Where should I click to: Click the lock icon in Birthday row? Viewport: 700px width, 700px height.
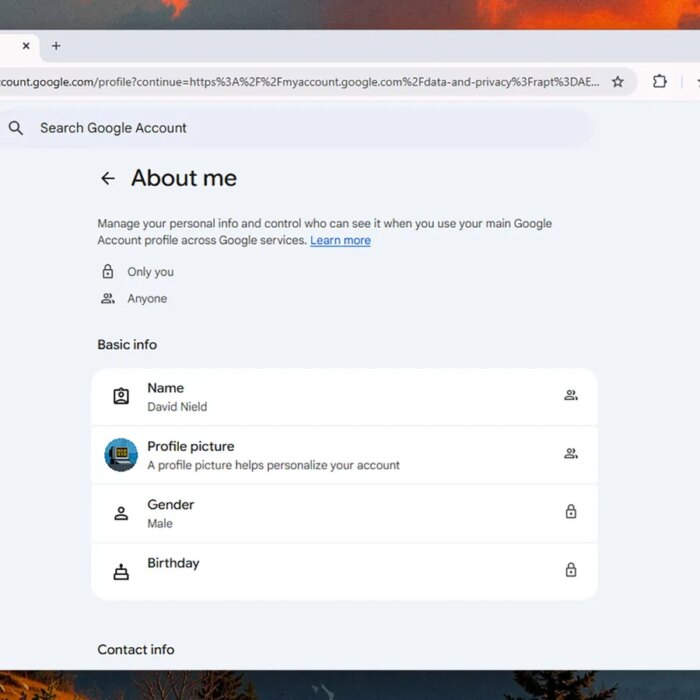click(x=571, y=570)
